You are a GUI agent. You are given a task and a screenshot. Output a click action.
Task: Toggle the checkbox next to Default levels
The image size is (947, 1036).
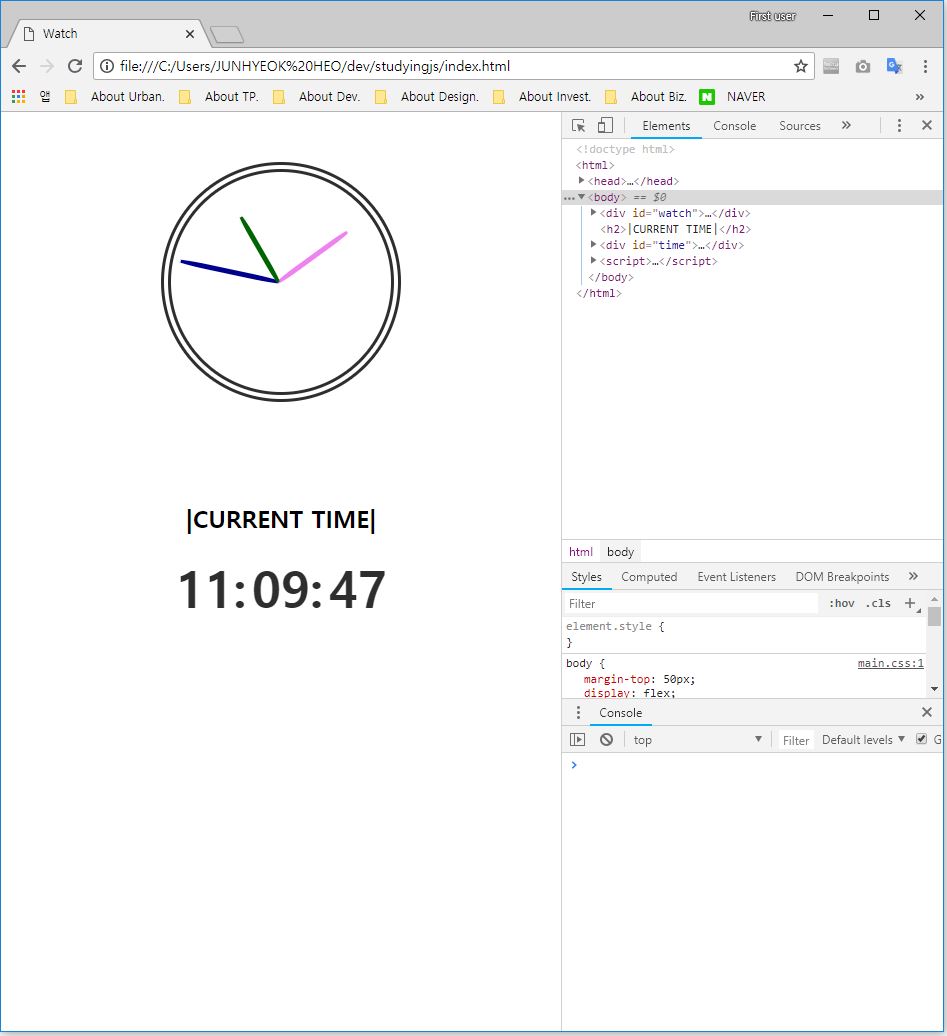(921, 739)
